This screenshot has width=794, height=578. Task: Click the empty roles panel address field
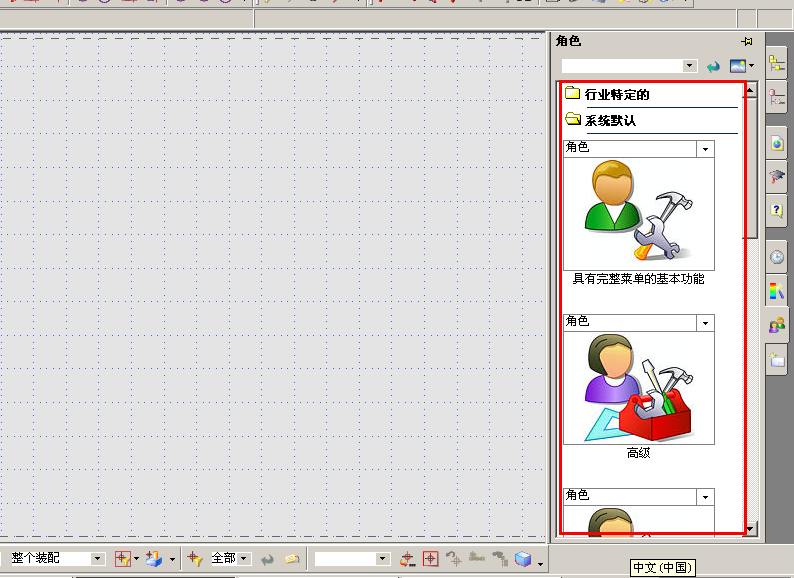click(622, 66)
